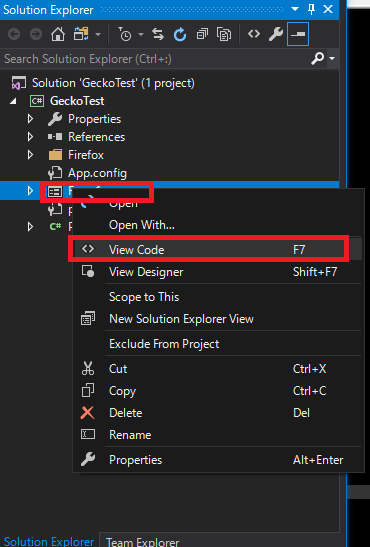Click the Home icon in Solution Explorer toolbar

[x=58, y=34]
